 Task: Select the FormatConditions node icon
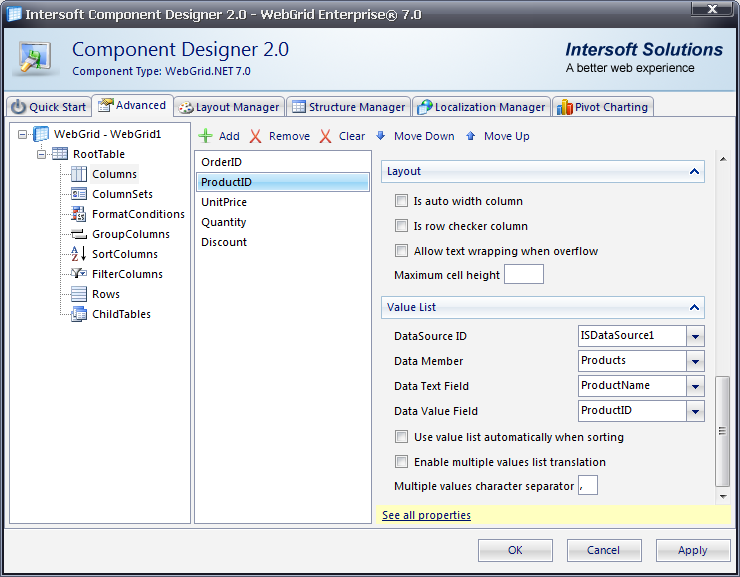click(79, 214)
